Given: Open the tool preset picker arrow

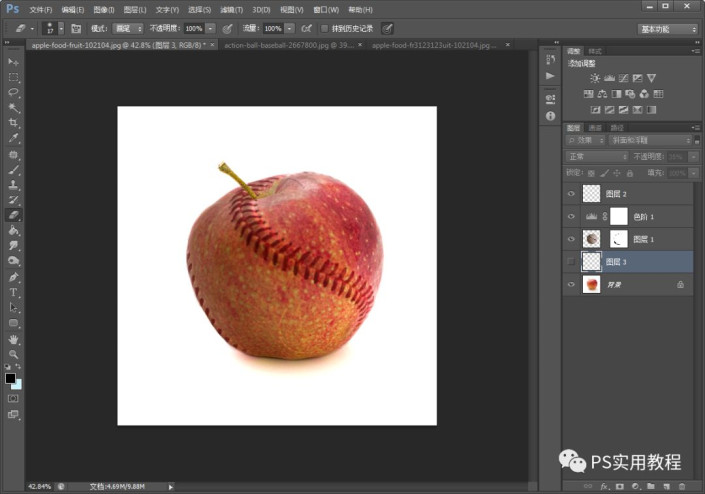Looking at the screenshot, I should (32, 29).
